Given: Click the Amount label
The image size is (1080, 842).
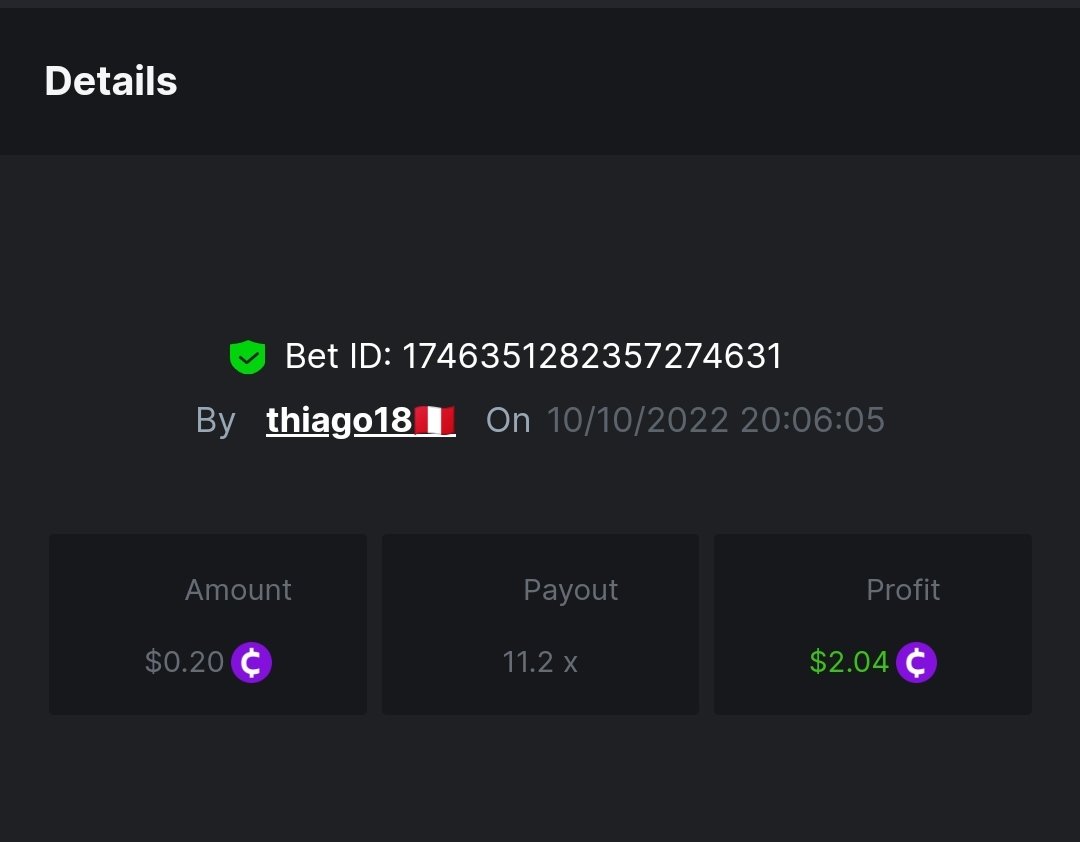Looking at the screenshot, I should tap(238, 590).
